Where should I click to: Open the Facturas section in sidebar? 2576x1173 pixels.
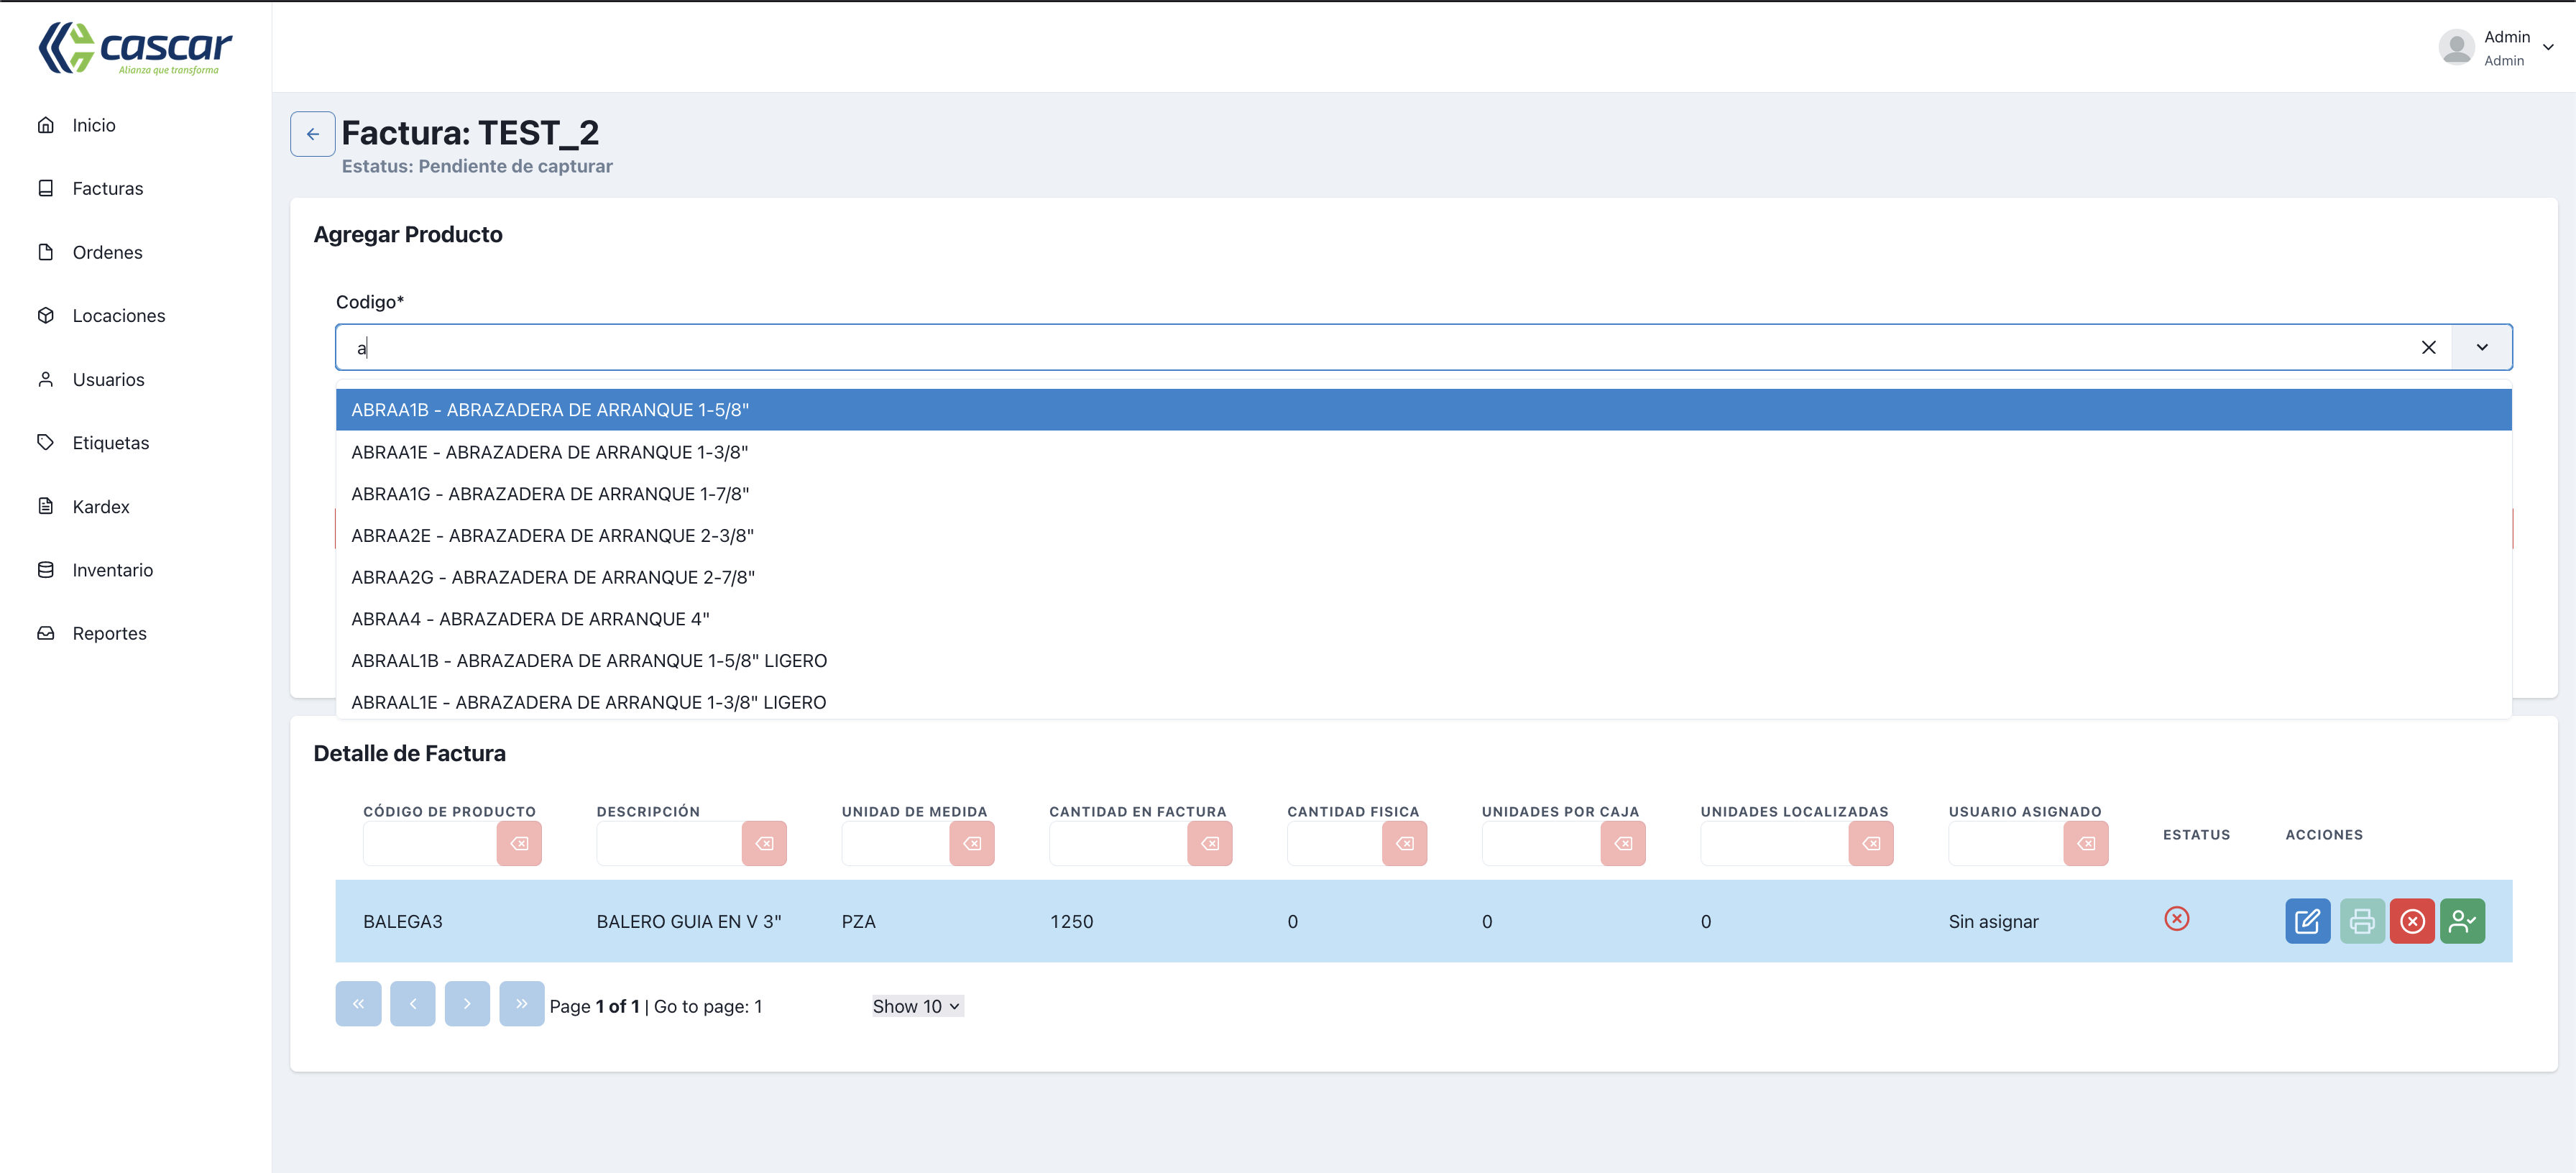107,188
